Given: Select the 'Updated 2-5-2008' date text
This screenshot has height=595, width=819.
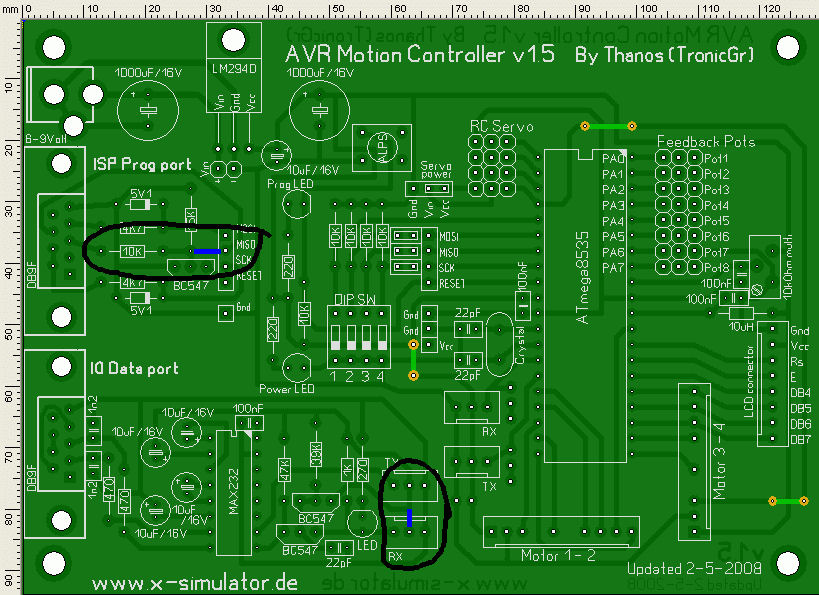Looking at the screenshot, I should pyautogui.click(x=694, y=568).
